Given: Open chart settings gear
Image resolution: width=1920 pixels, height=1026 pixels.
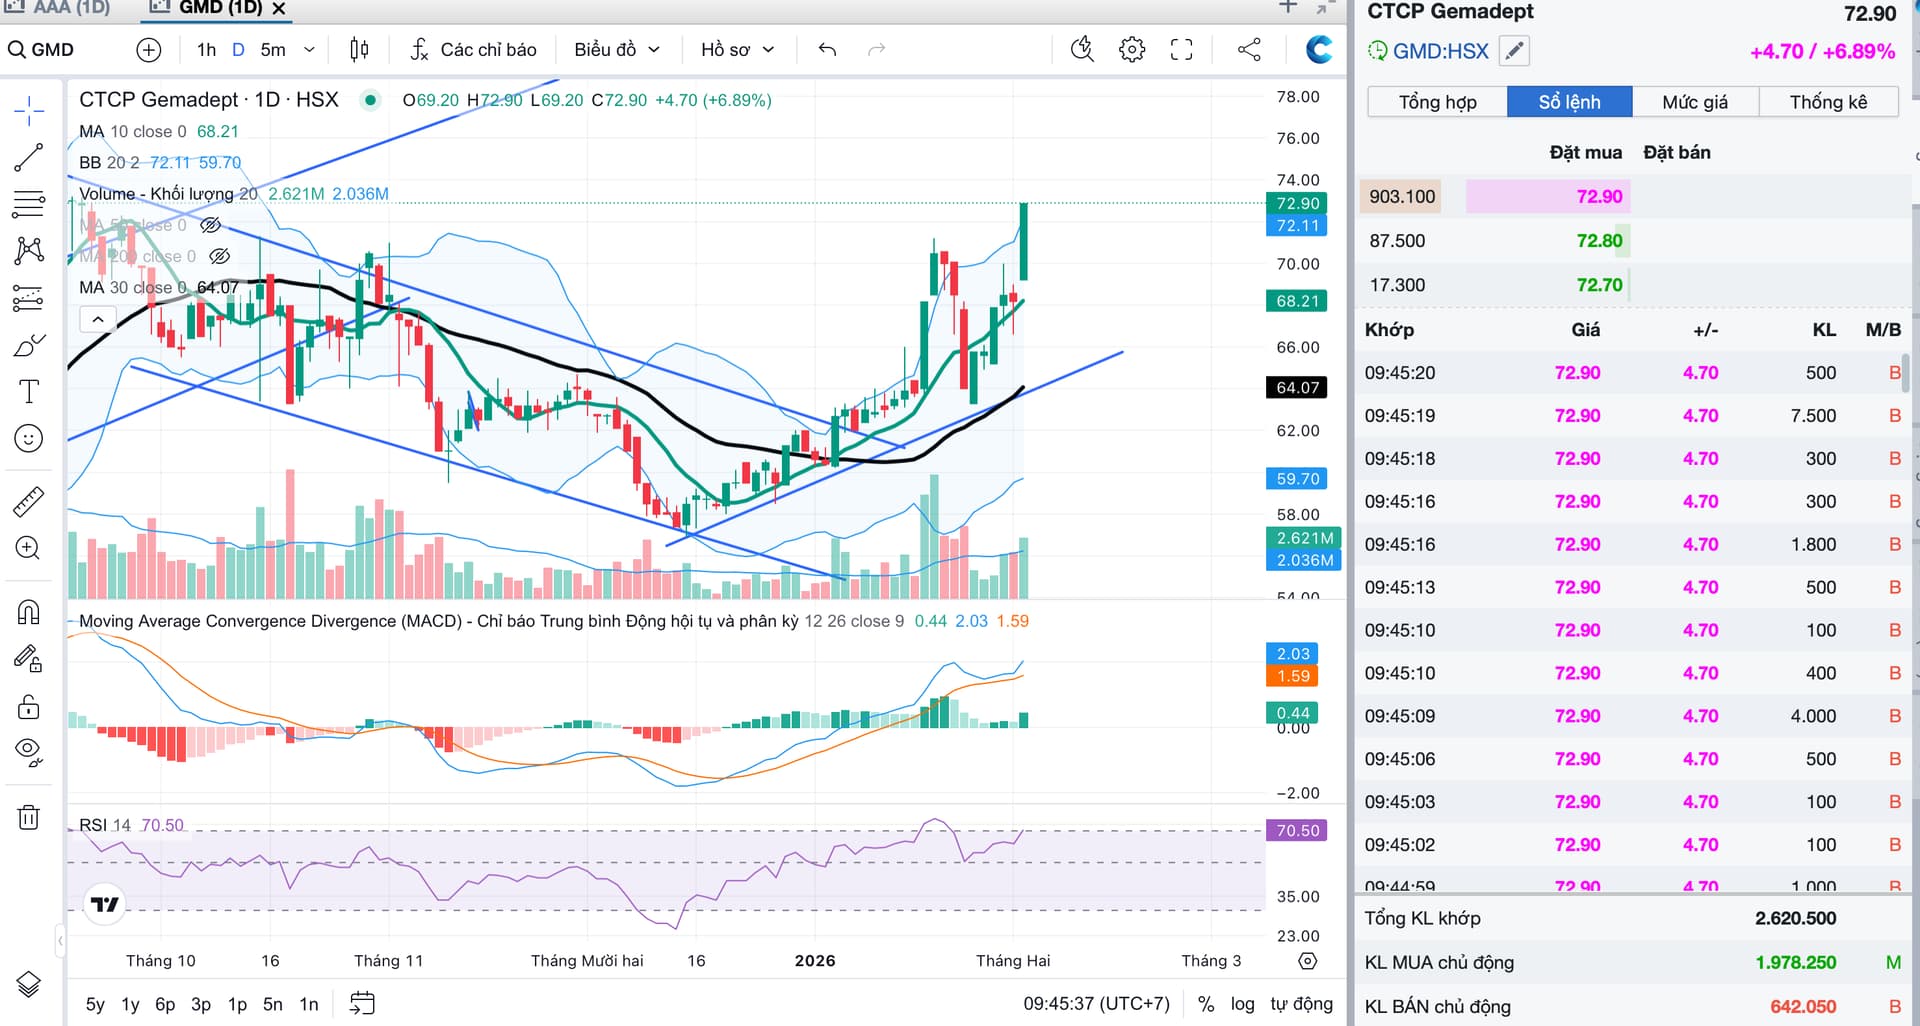Looking at the screenshot, I should 1132,50.
